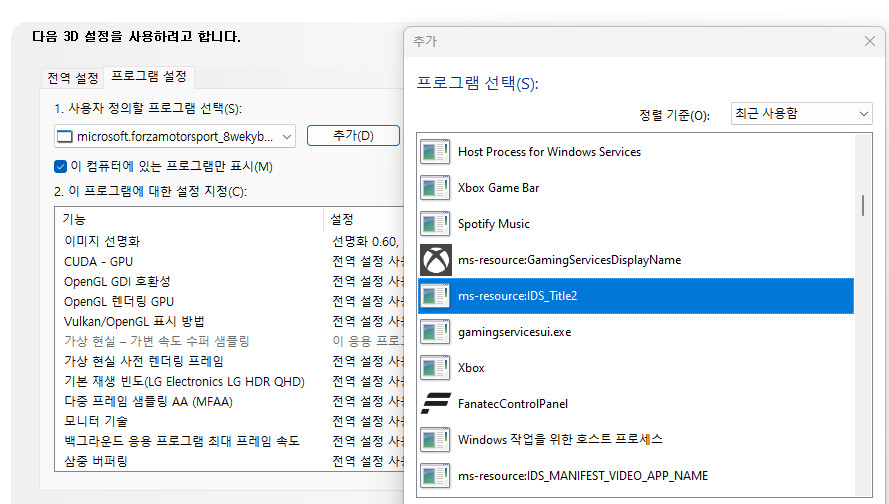889x504 pixels.
Task: Click the Host Process for Windows Services icon
Action: pyautogui.click(x=435, y=152)
